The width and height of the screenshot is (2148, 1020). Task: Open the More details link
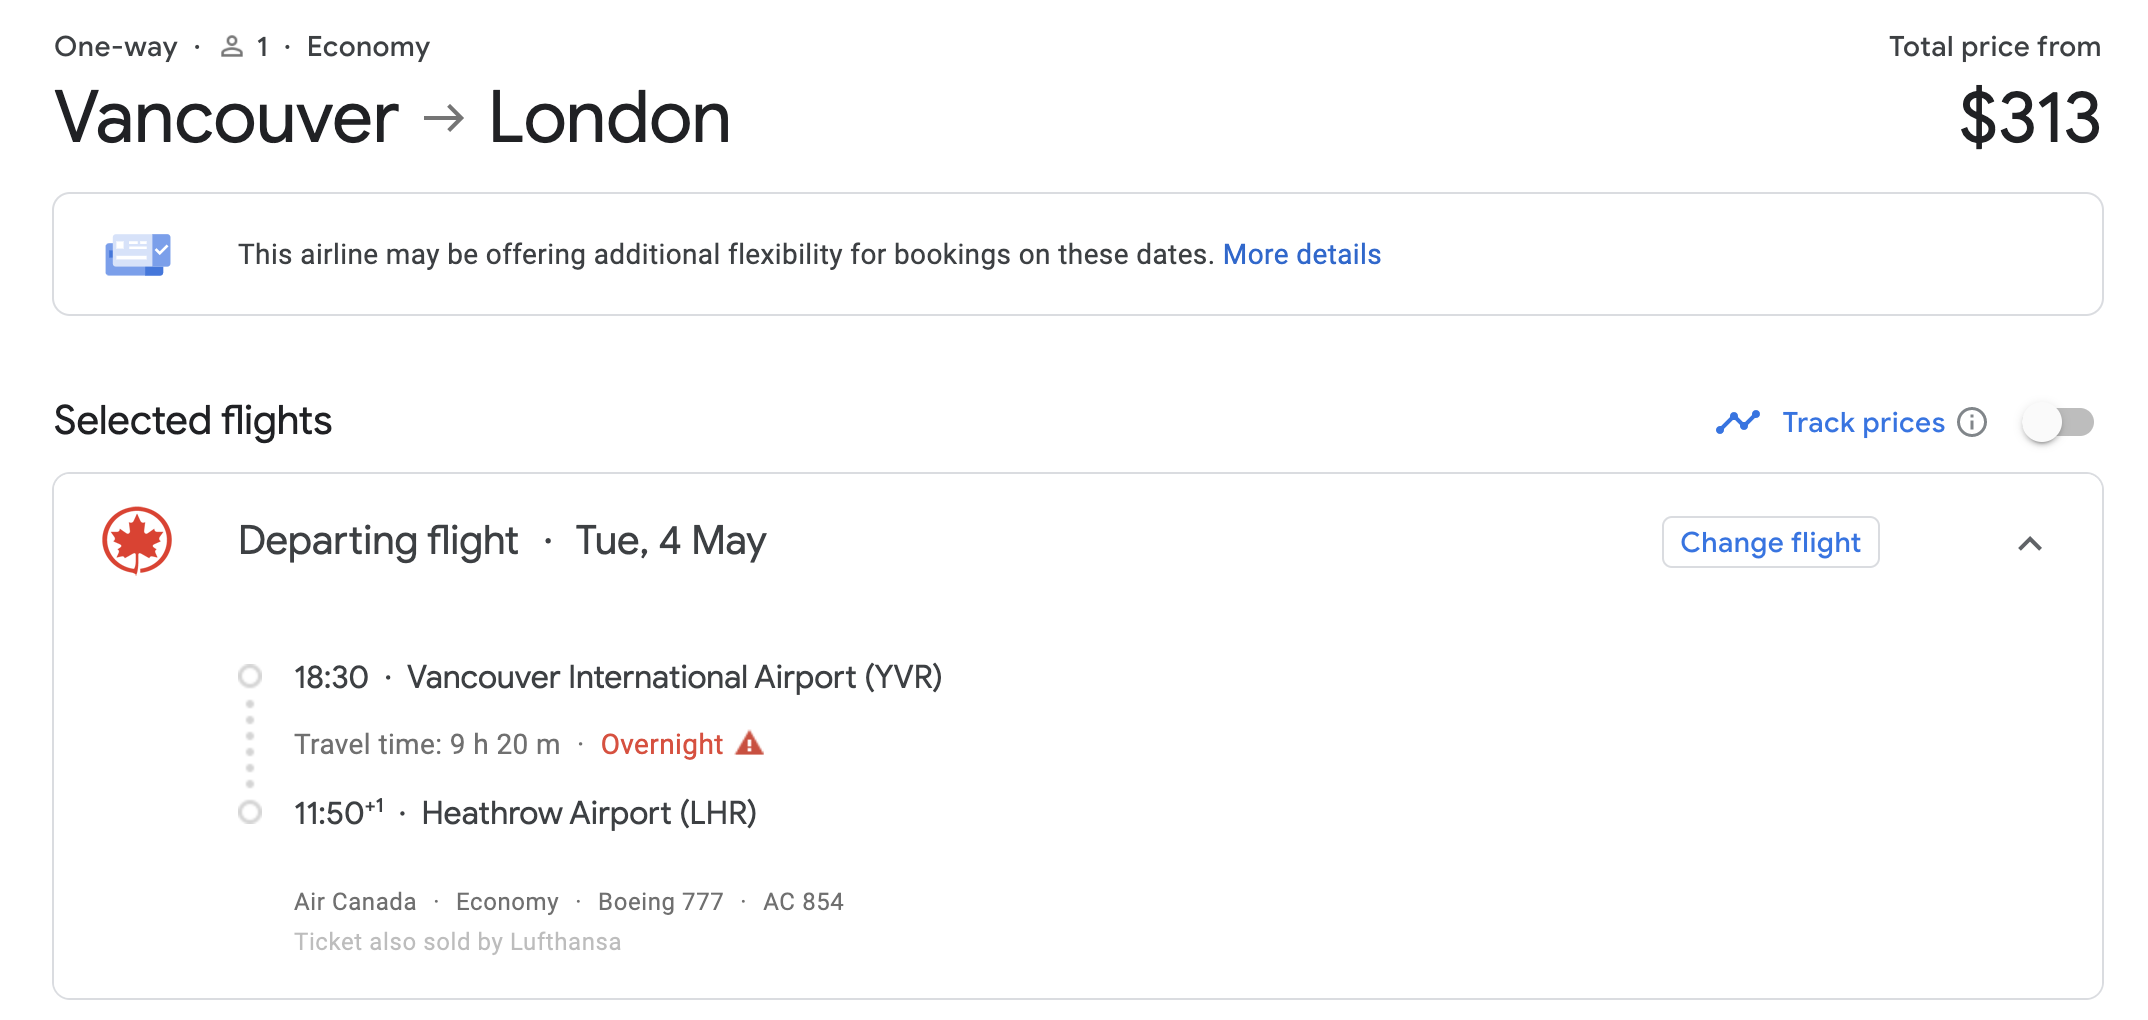click(x=1301, y=255)
